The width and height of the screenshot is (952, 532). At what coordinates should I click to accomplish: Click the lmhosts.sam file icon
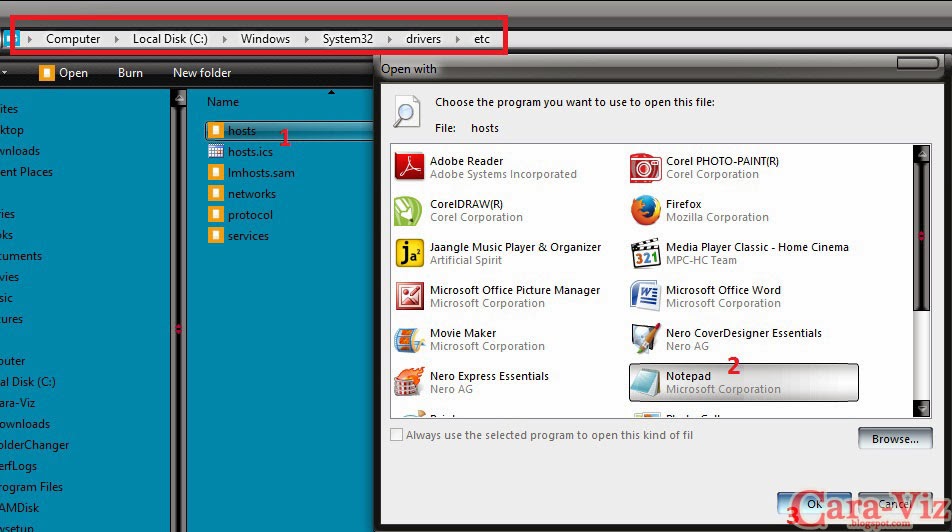(x=216, y=172)
